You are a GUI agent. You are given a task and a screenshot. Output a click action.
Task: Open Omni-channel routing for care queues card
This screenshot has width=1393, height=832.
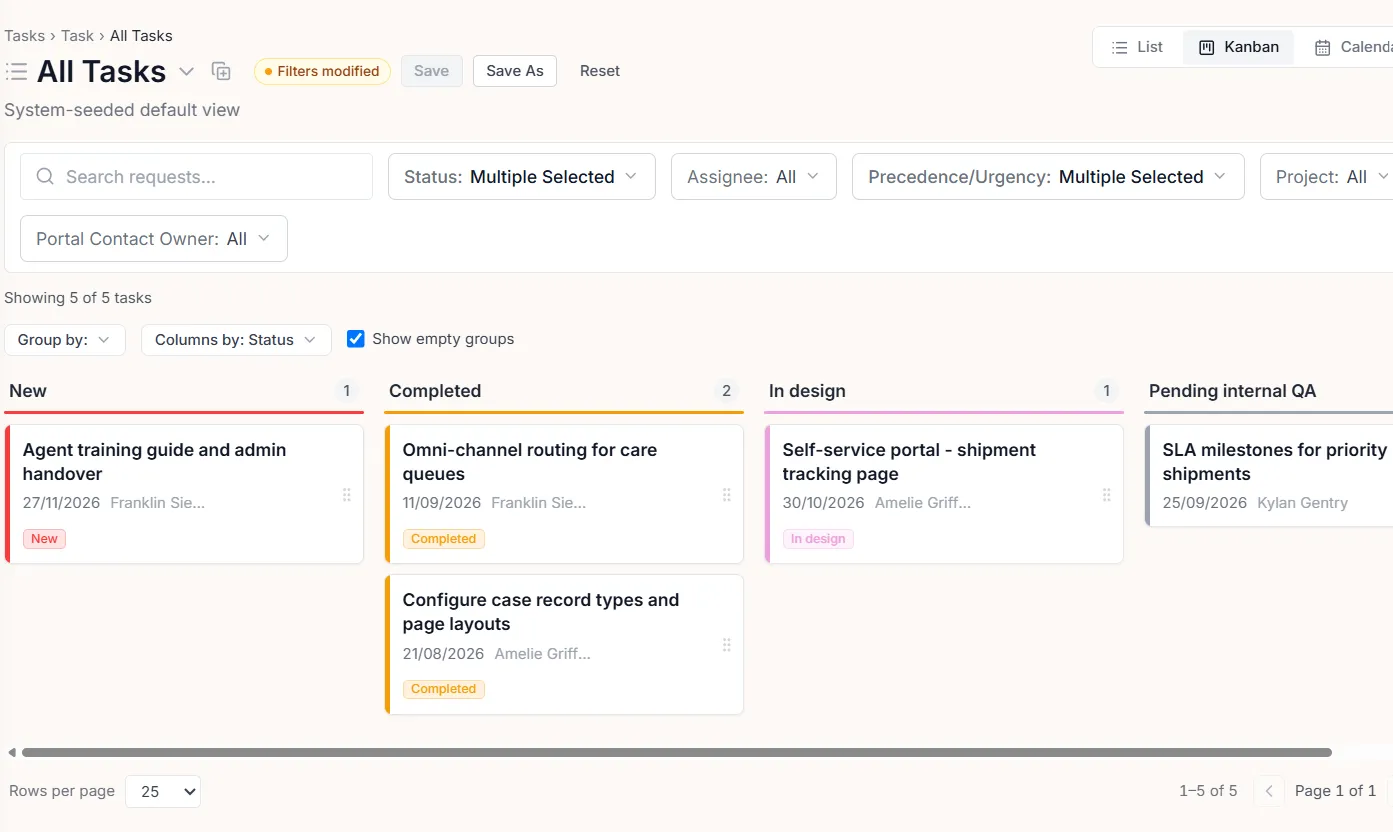pos(564,494)
